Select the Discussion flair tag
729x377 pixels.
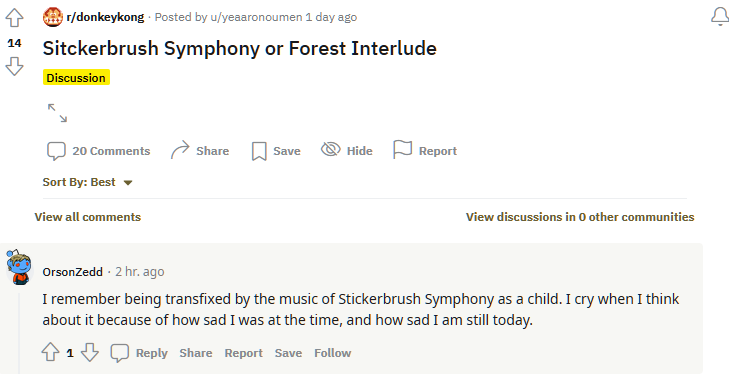(x=76, y=78)
